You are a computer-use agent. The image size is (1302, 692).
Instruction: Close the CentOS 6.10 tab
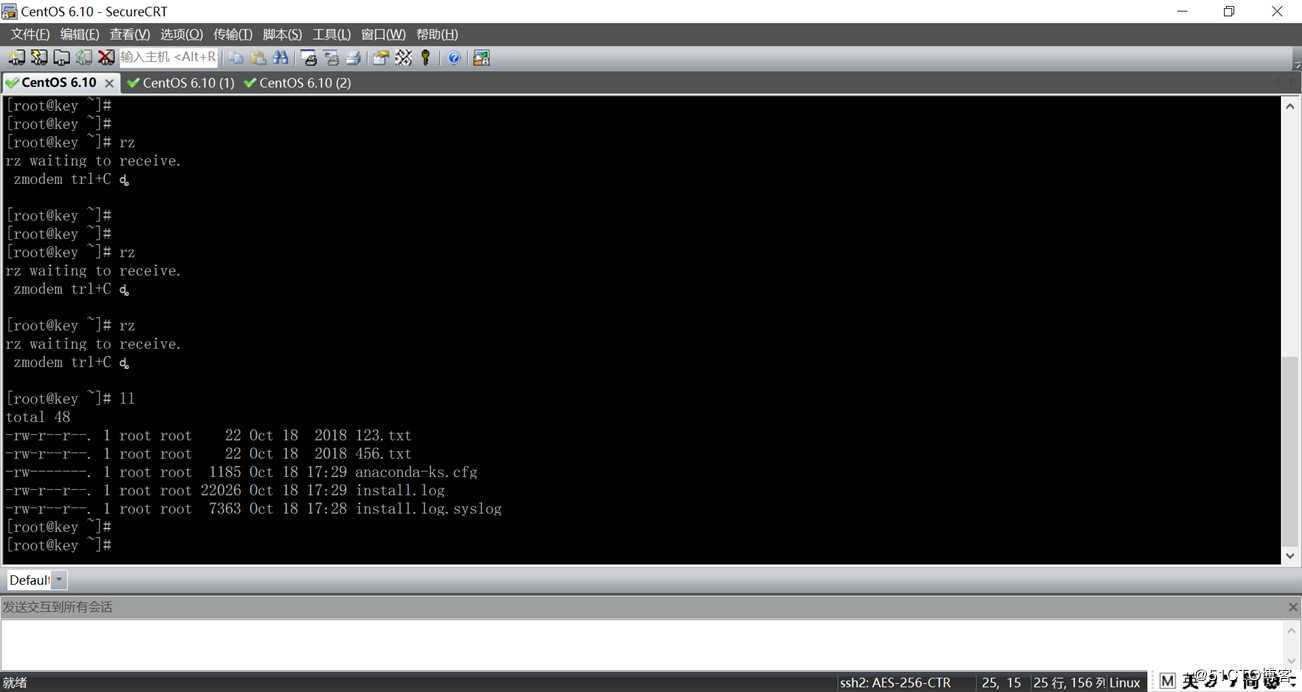(110, 83)
